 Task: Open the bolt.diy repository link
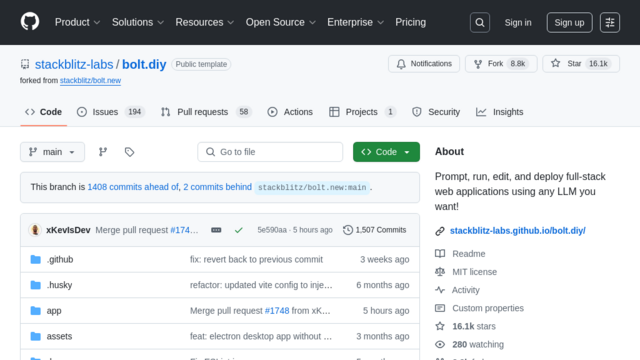point(144,64)
